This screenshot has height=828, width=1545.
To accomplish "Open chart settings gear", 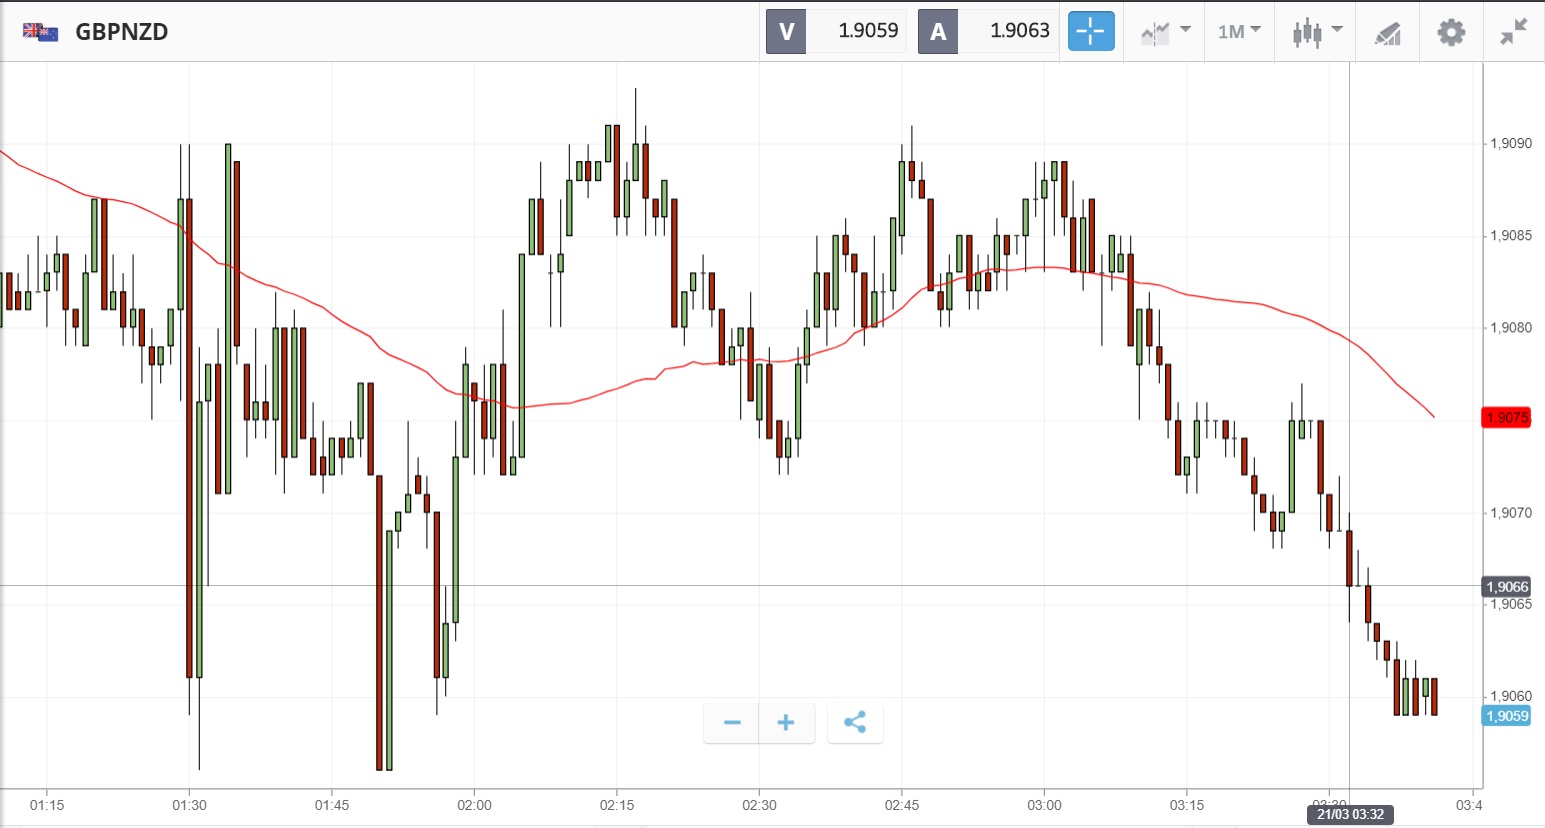I will click(1451, 32).
